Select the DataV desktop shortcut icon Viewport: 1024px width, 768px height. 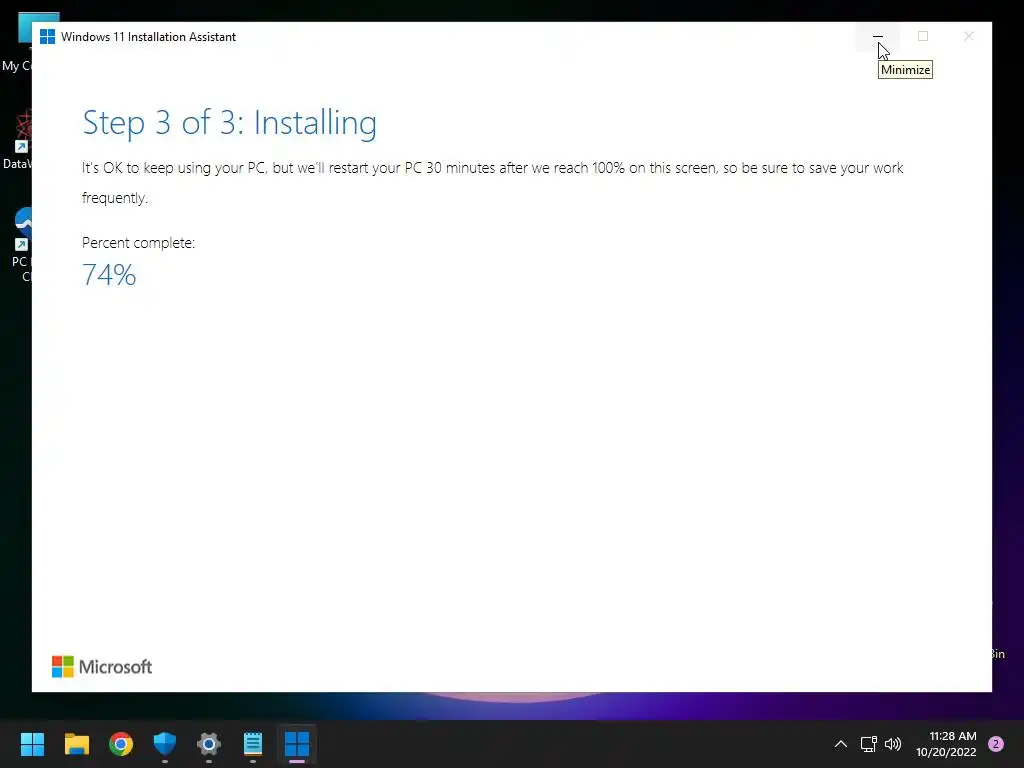point(18,139)
